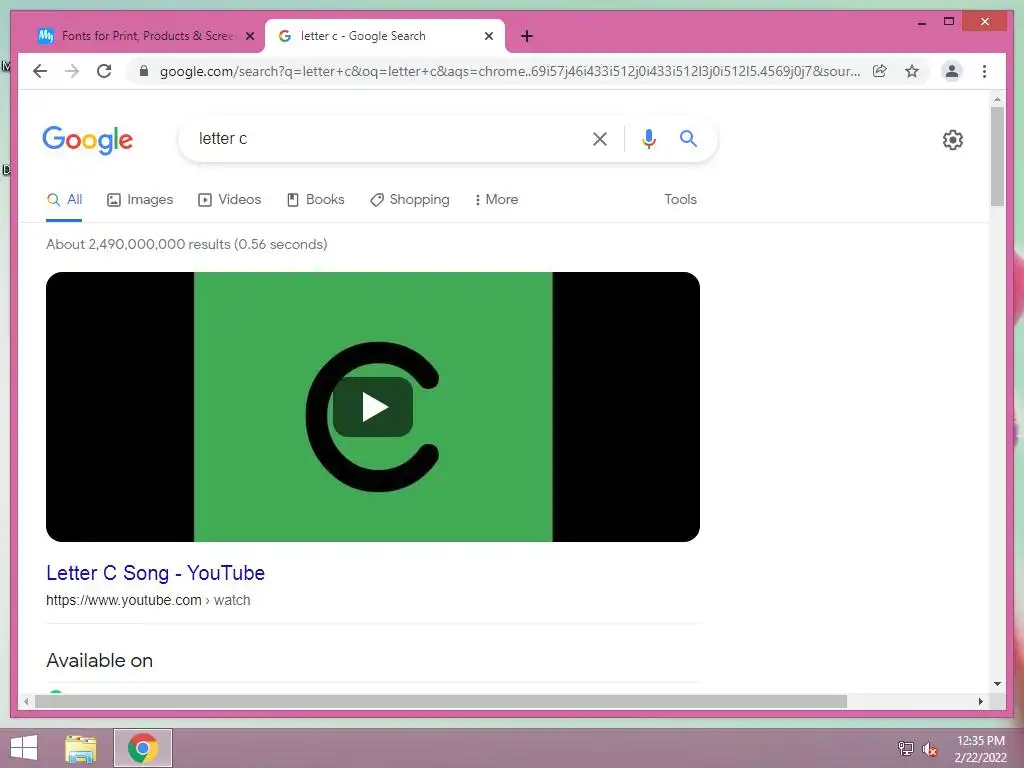
Task: Switch to Shopping results
Action: [409, 200]
